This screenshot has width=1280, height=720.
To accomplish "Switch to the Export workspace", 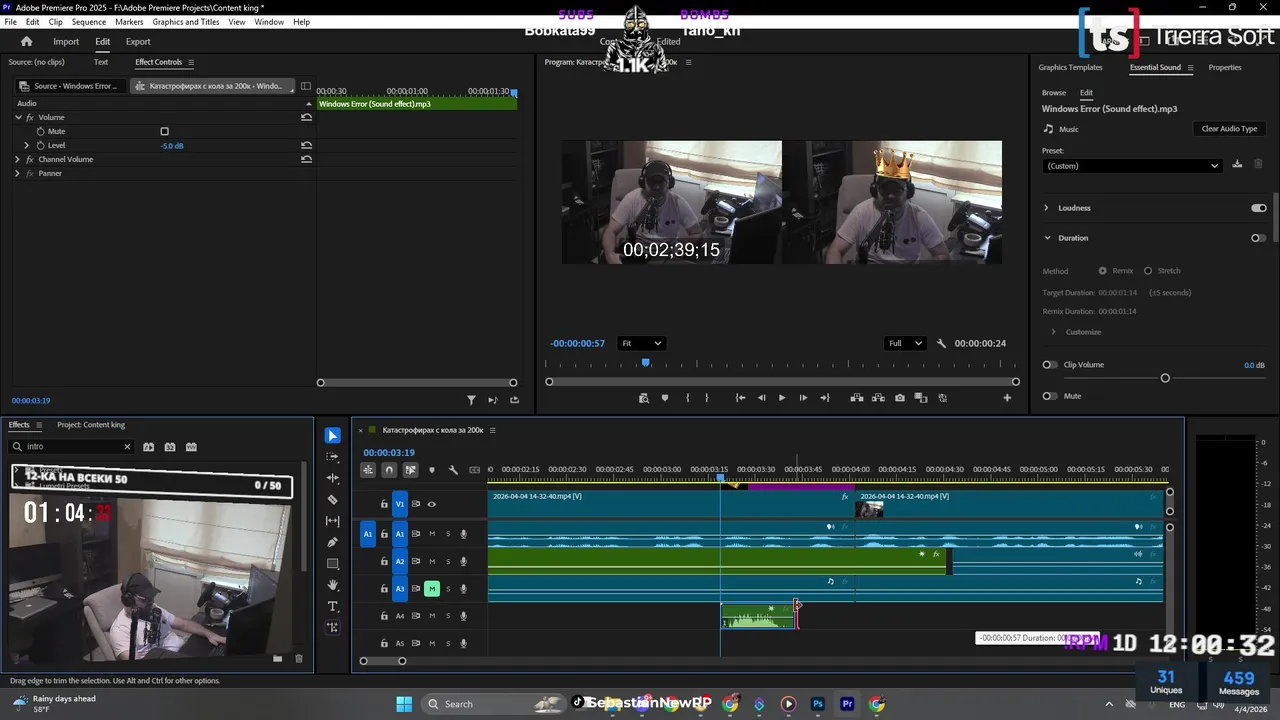I will [x=138, y=41].
